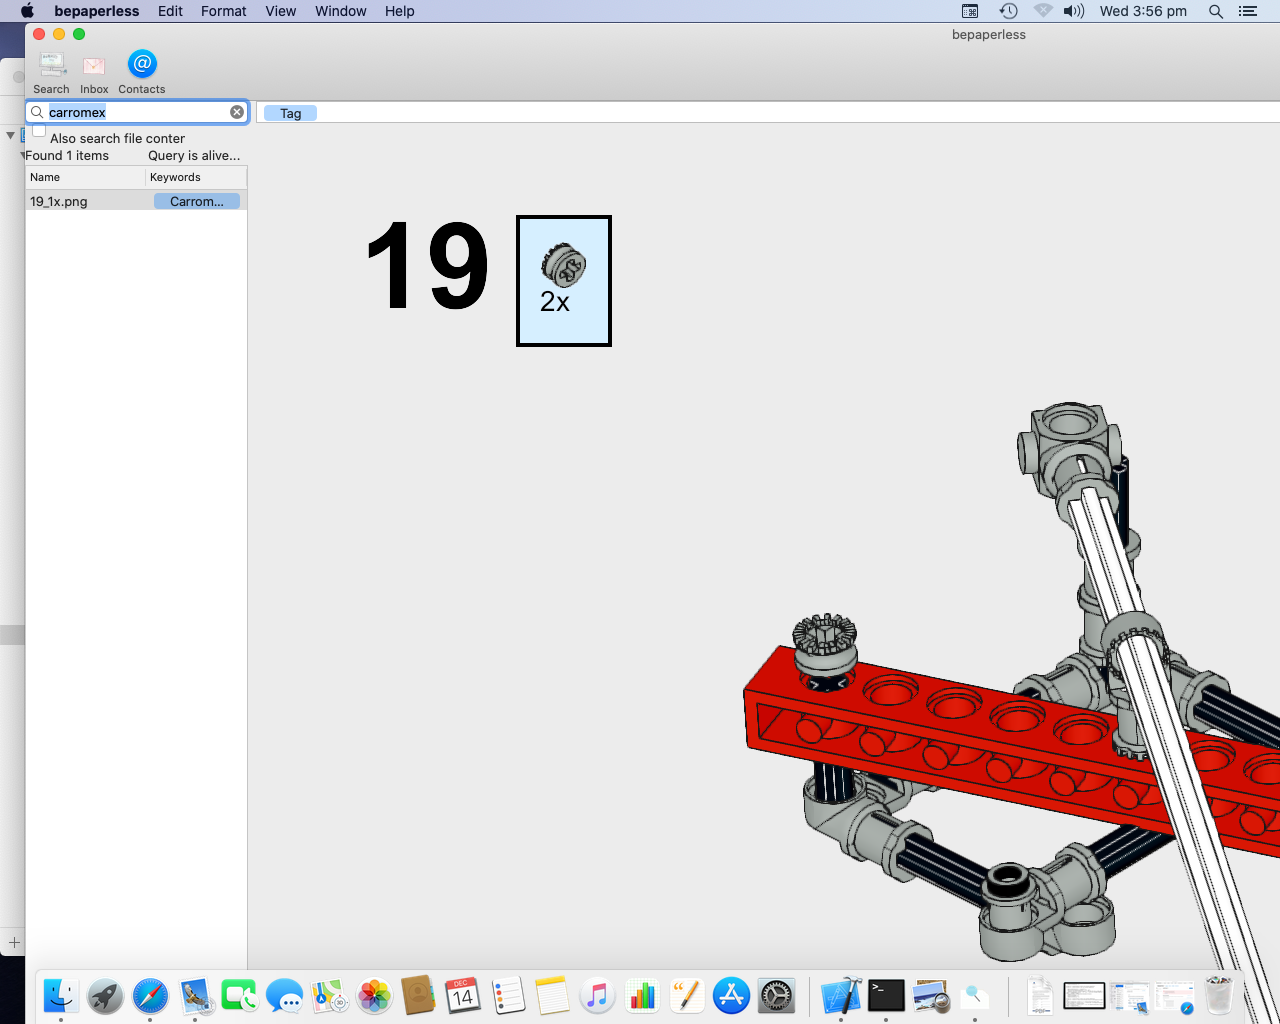This screenshot has width=1280, height=1024.
Task: Open the Edit menu
Action: pyautogui.click(x=170, y=11)
